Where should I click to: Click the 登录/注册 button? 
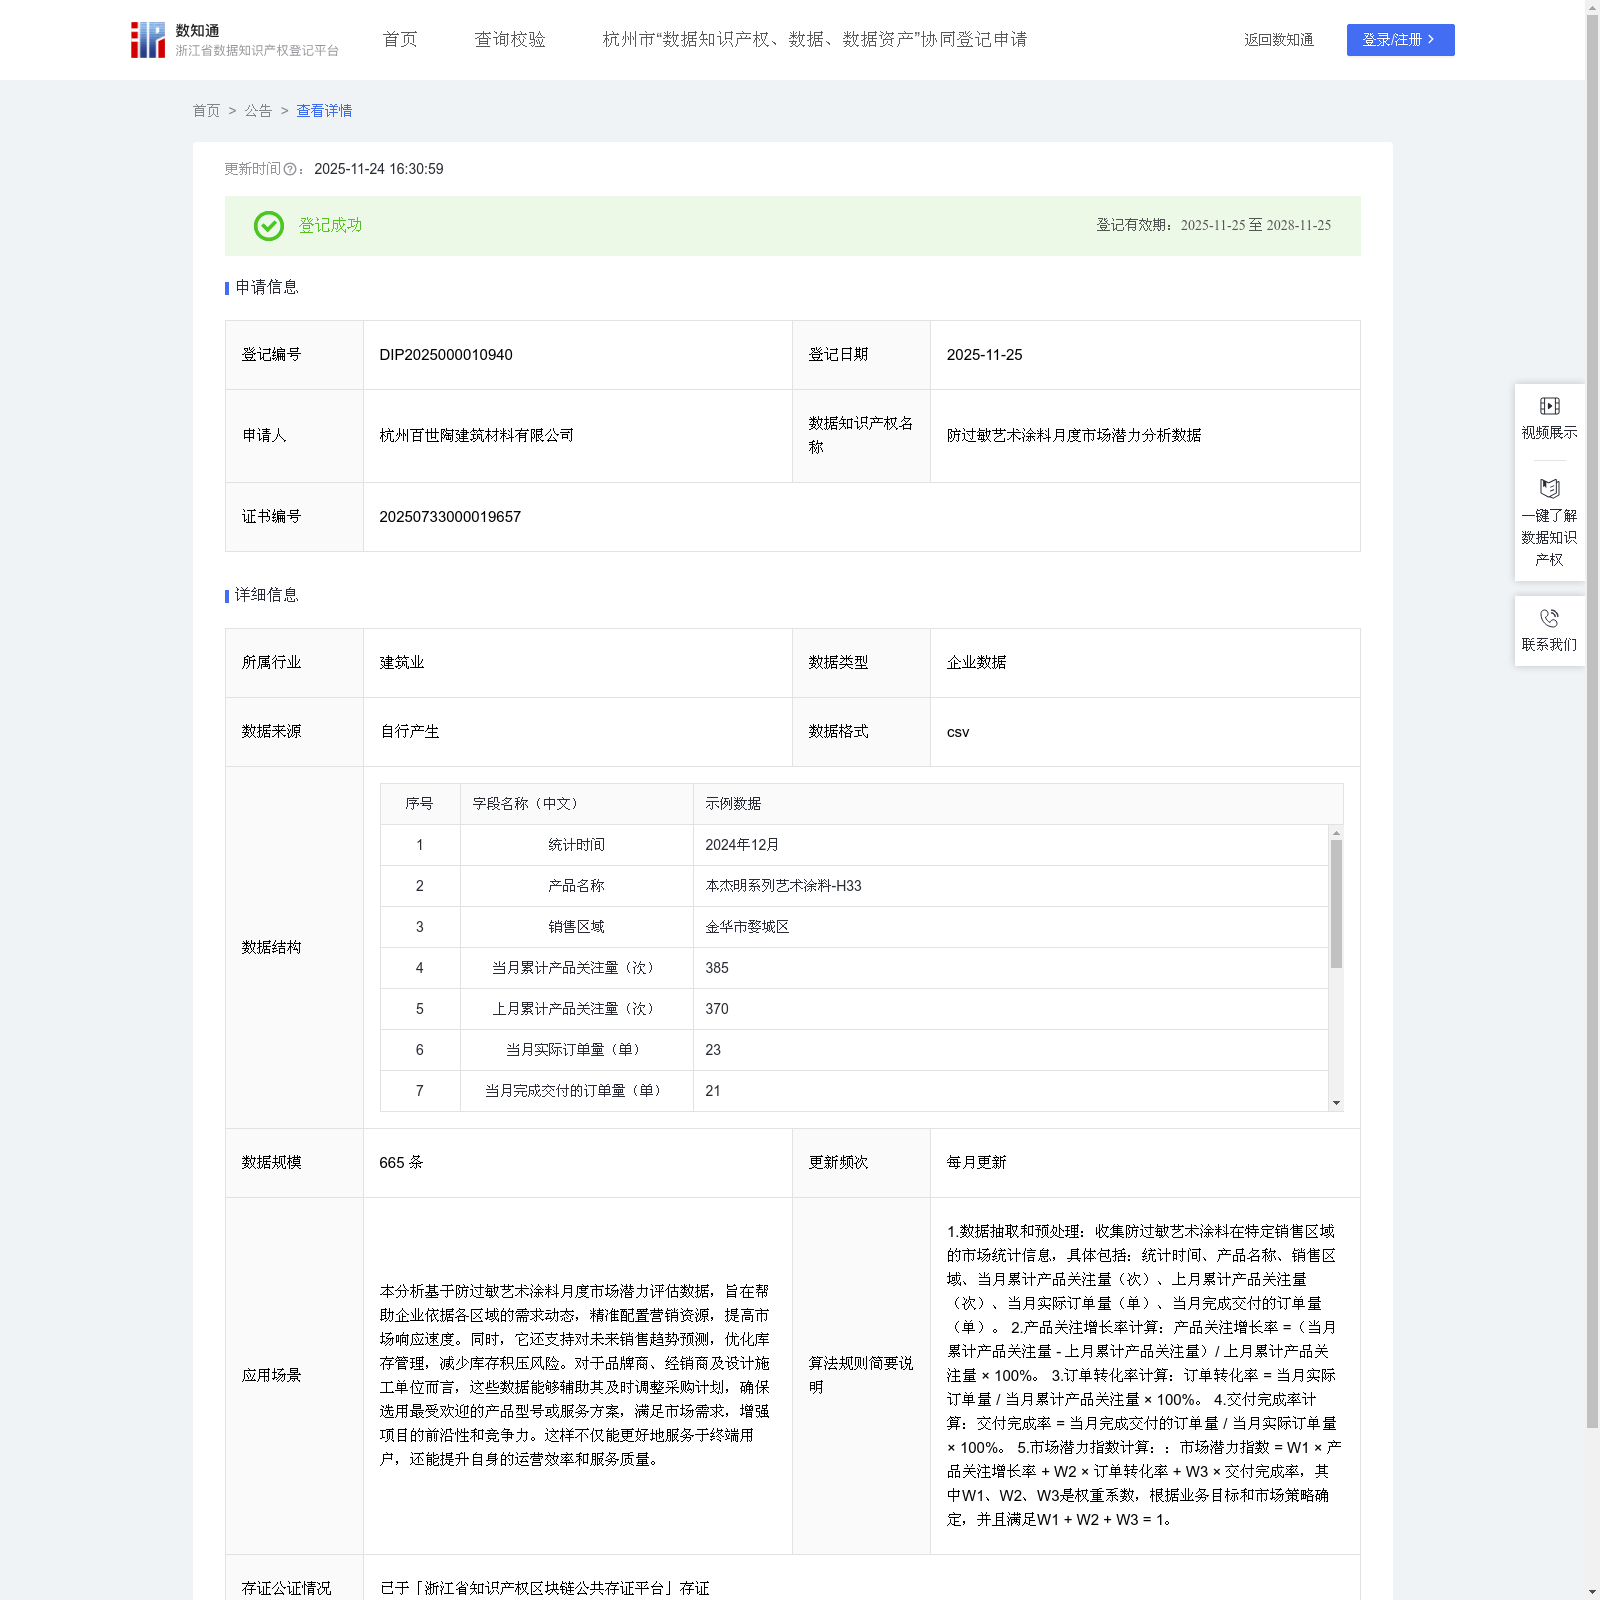tap(1400, 40)
